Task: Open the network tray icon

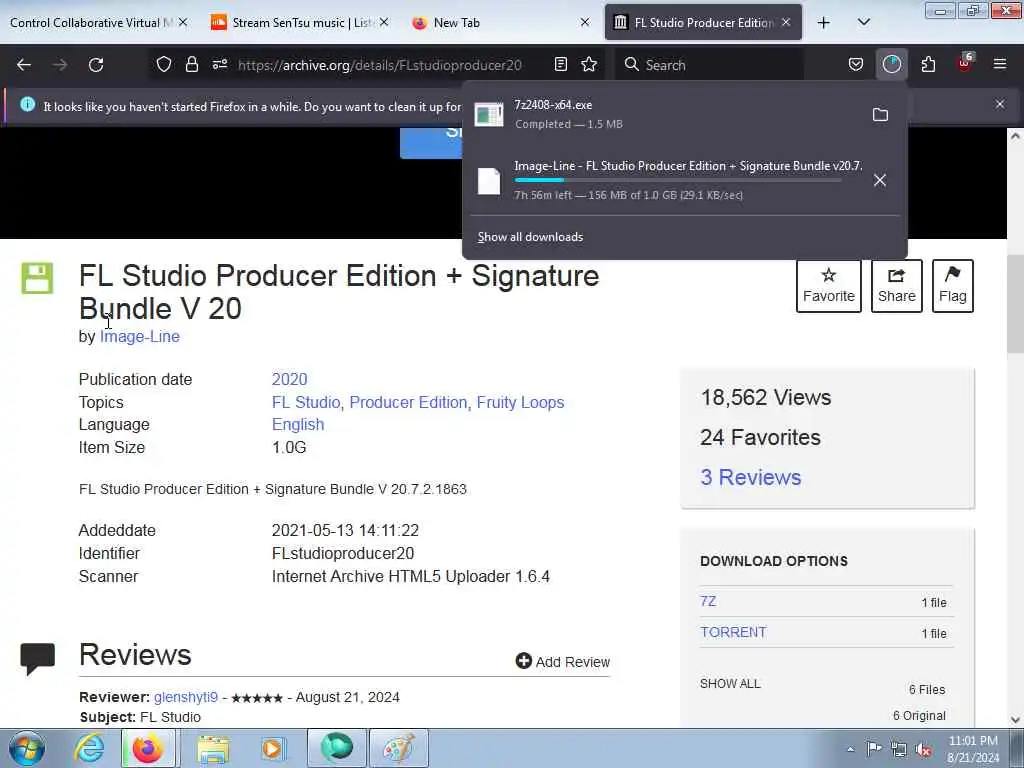Action: pyautogui.click(x=899, y=749)
